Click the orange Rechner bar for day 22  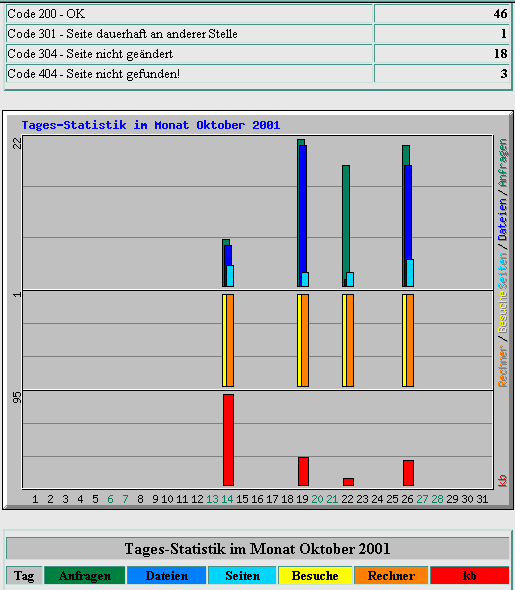pyautogui.click(x=350, y=341)
